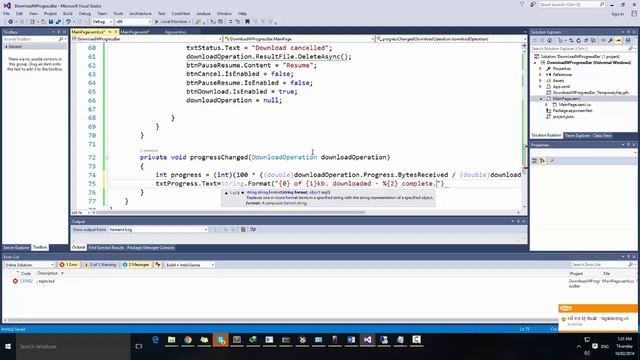Image resolution: width=640 pixels, height=360 pixels.
Task: Open the class navigation dropdown MainPage
Action: coord(299,39)
